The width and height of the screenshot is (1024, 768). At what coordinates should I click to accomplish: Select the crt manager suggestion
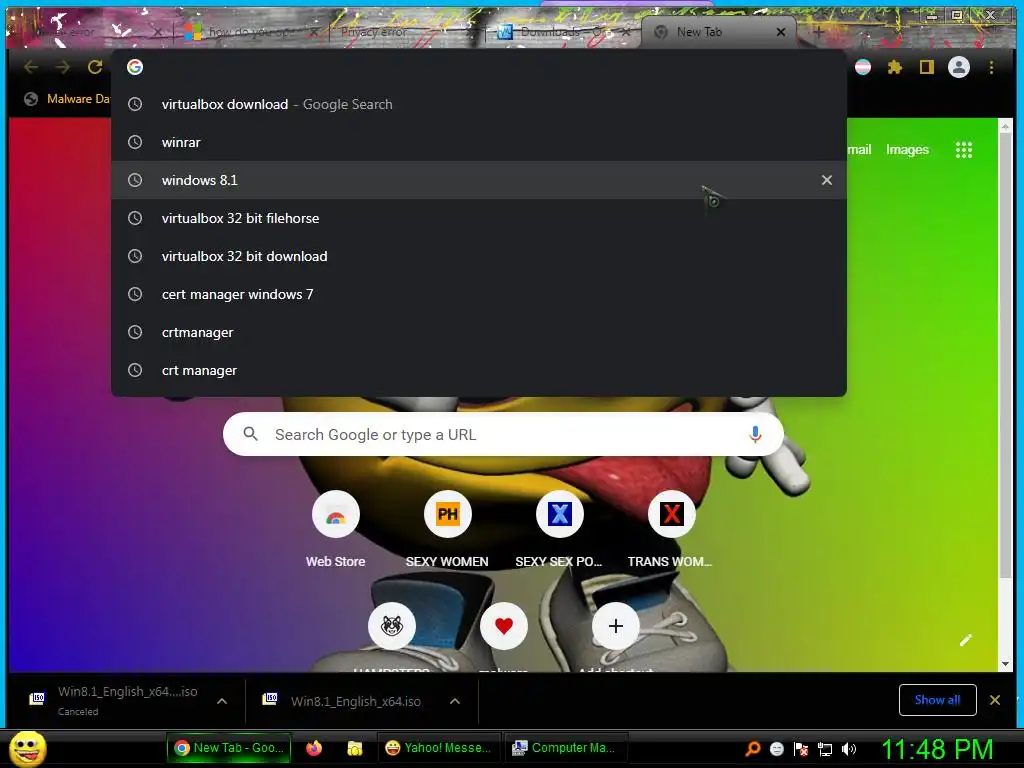pos(479,370)
